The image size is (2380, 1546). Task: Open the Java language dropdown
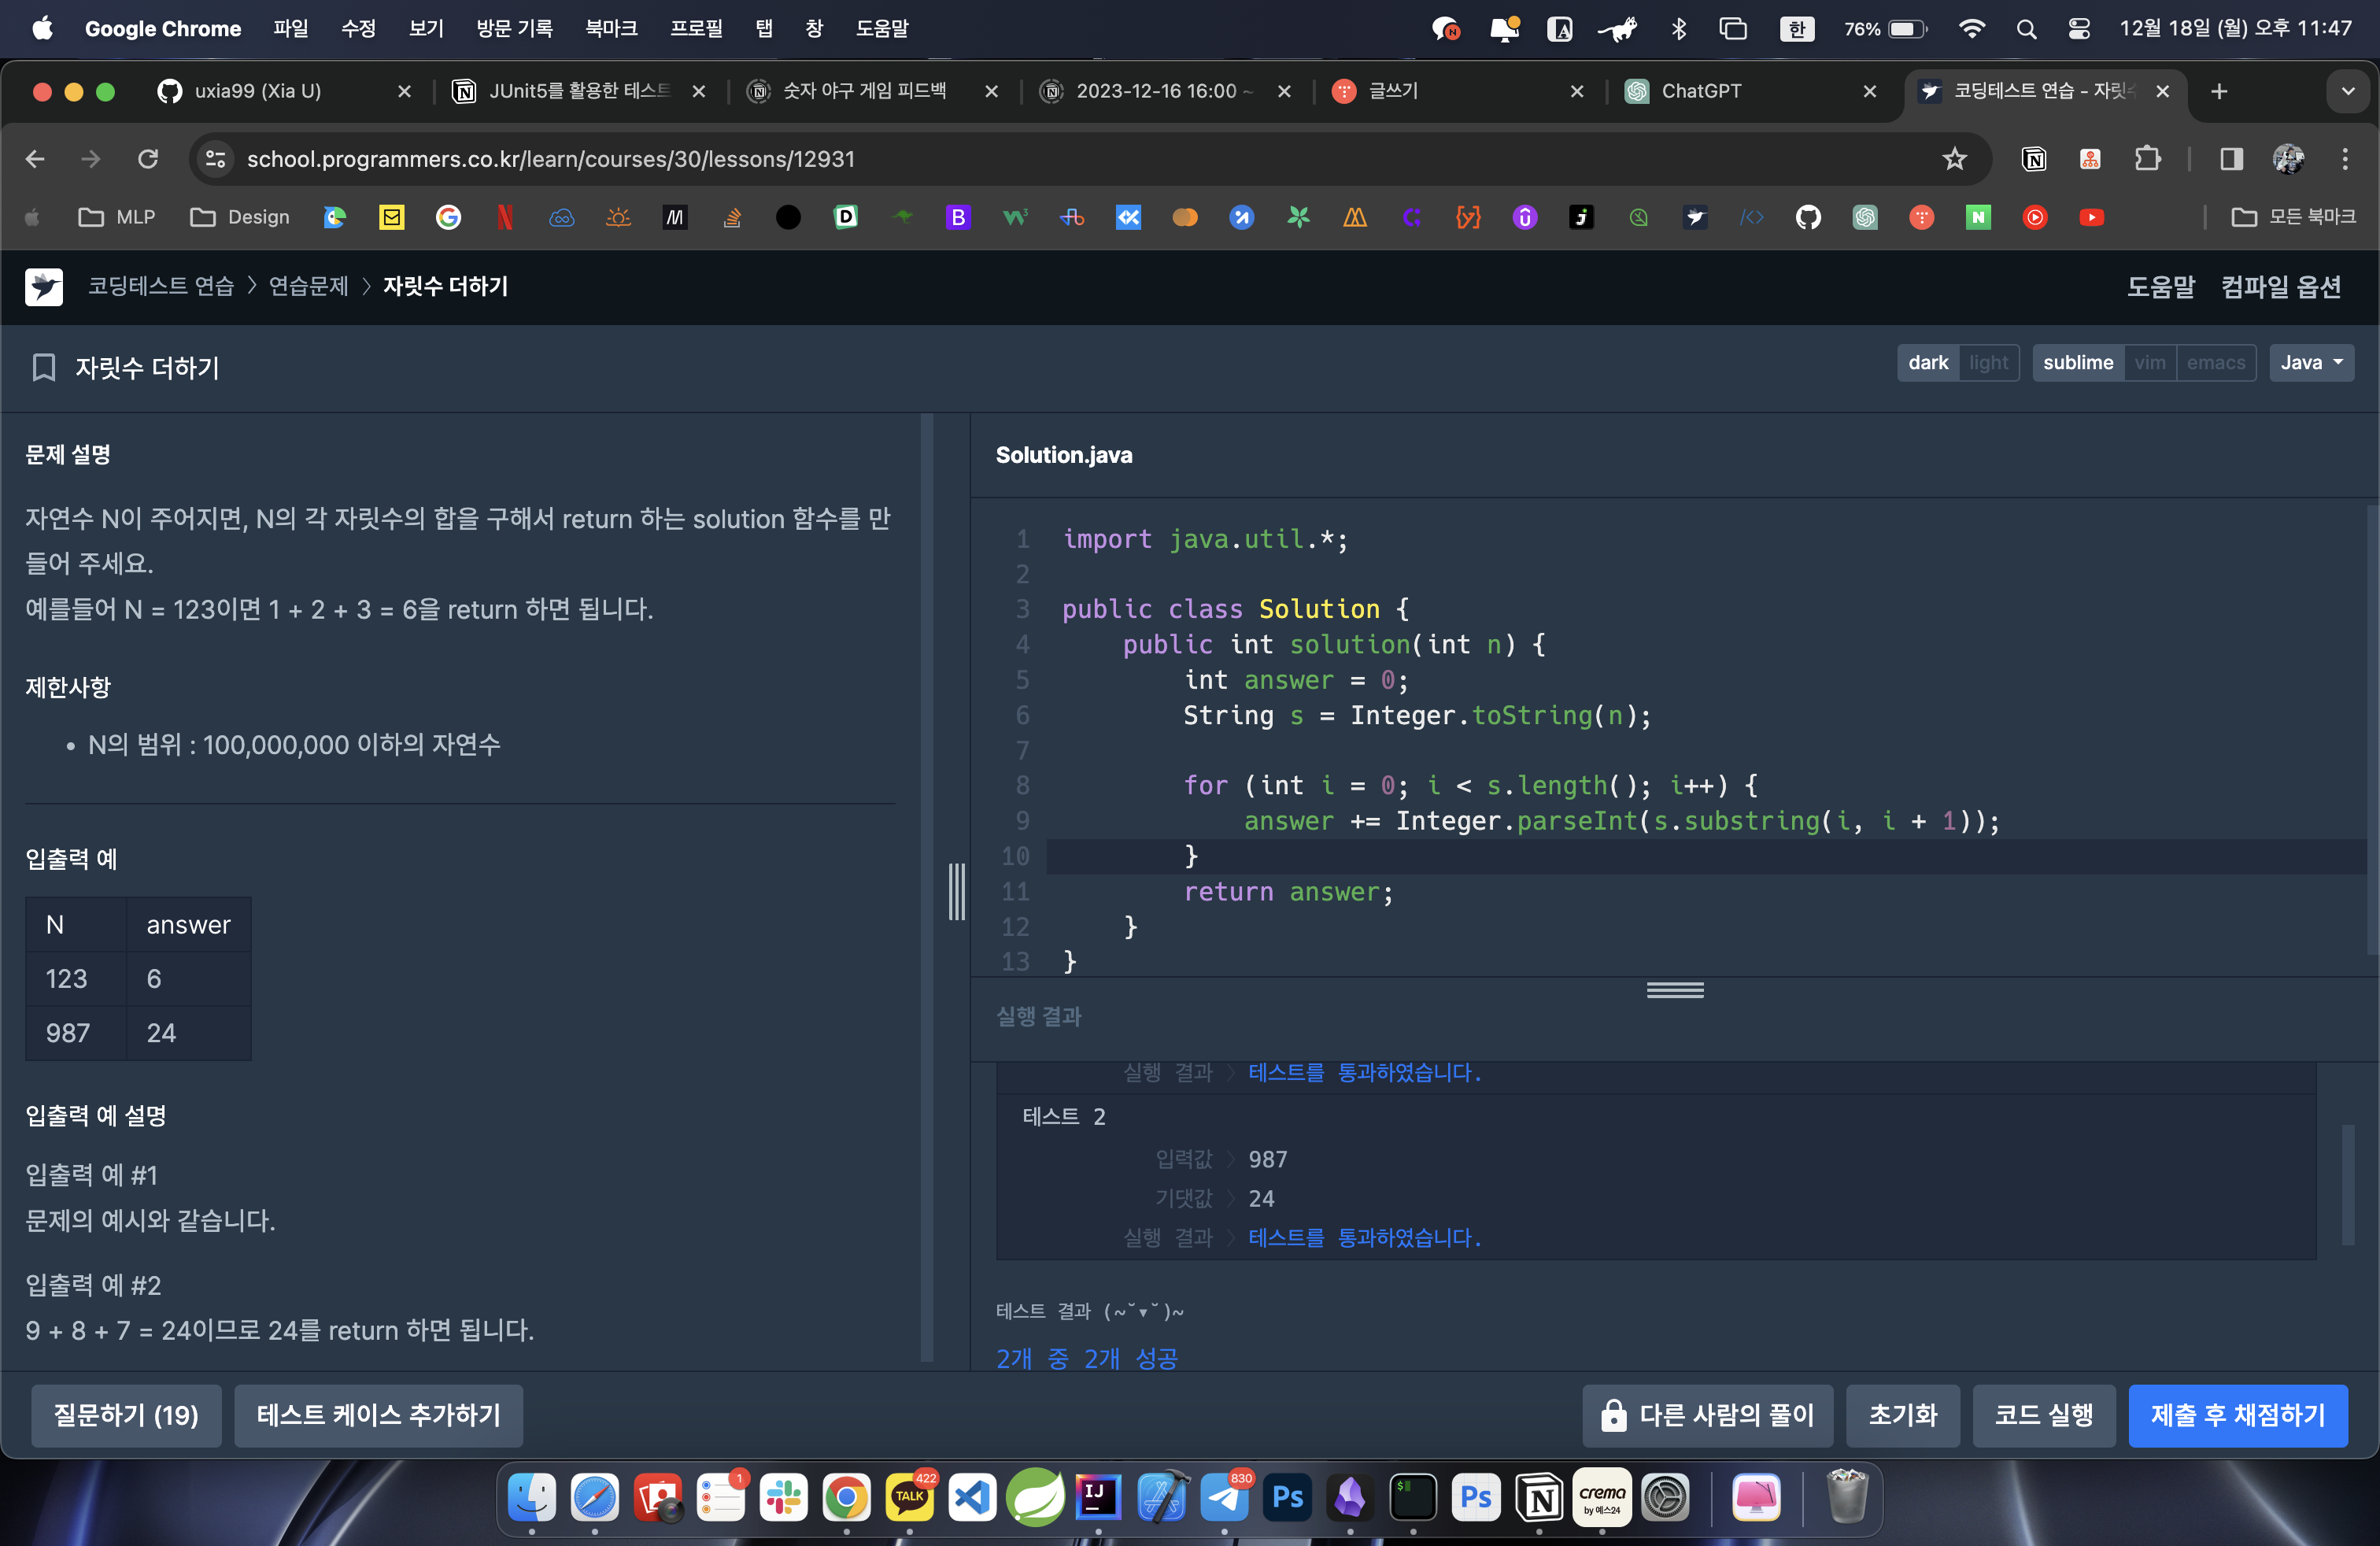pyautogui.click(x=2311, y=362)
